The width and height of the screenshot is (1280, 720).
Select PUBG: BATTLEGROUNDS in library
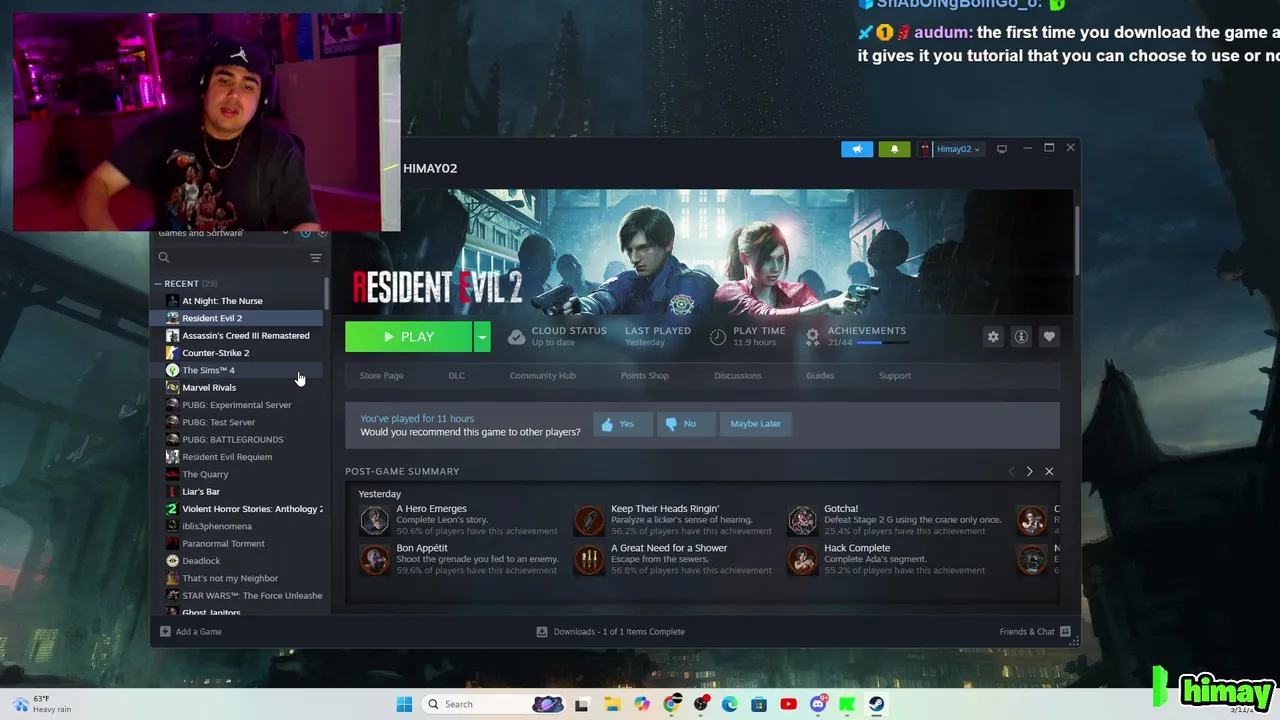click(236, 440)
